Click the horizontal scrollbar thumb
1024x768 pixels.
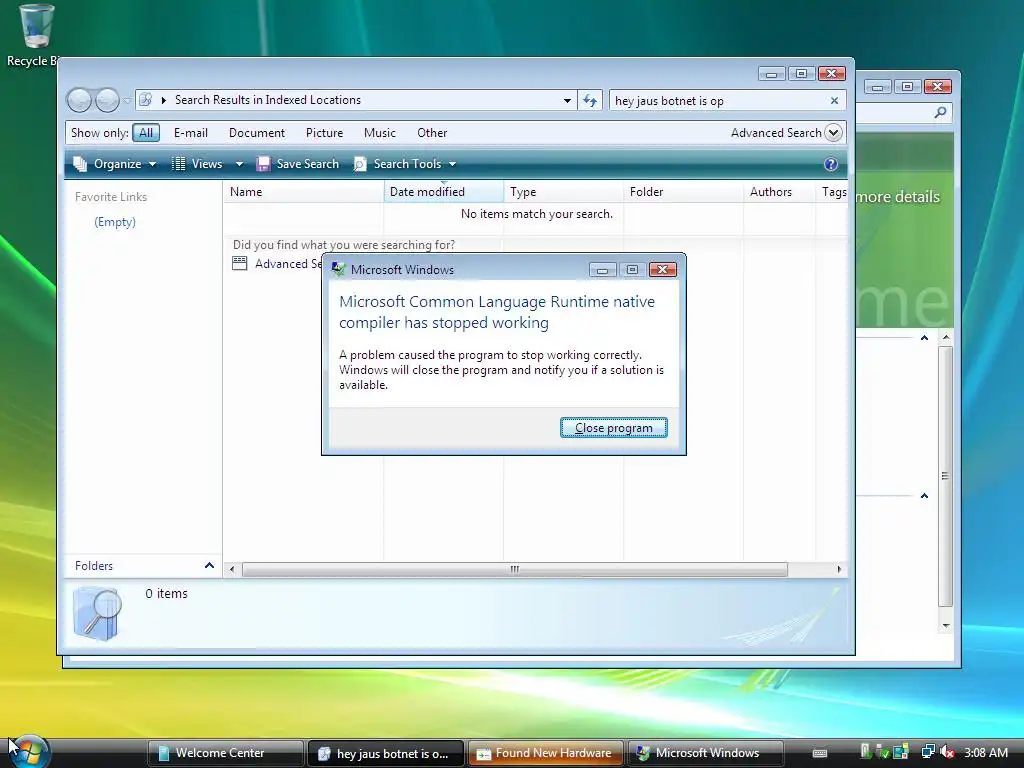[515, 569]
